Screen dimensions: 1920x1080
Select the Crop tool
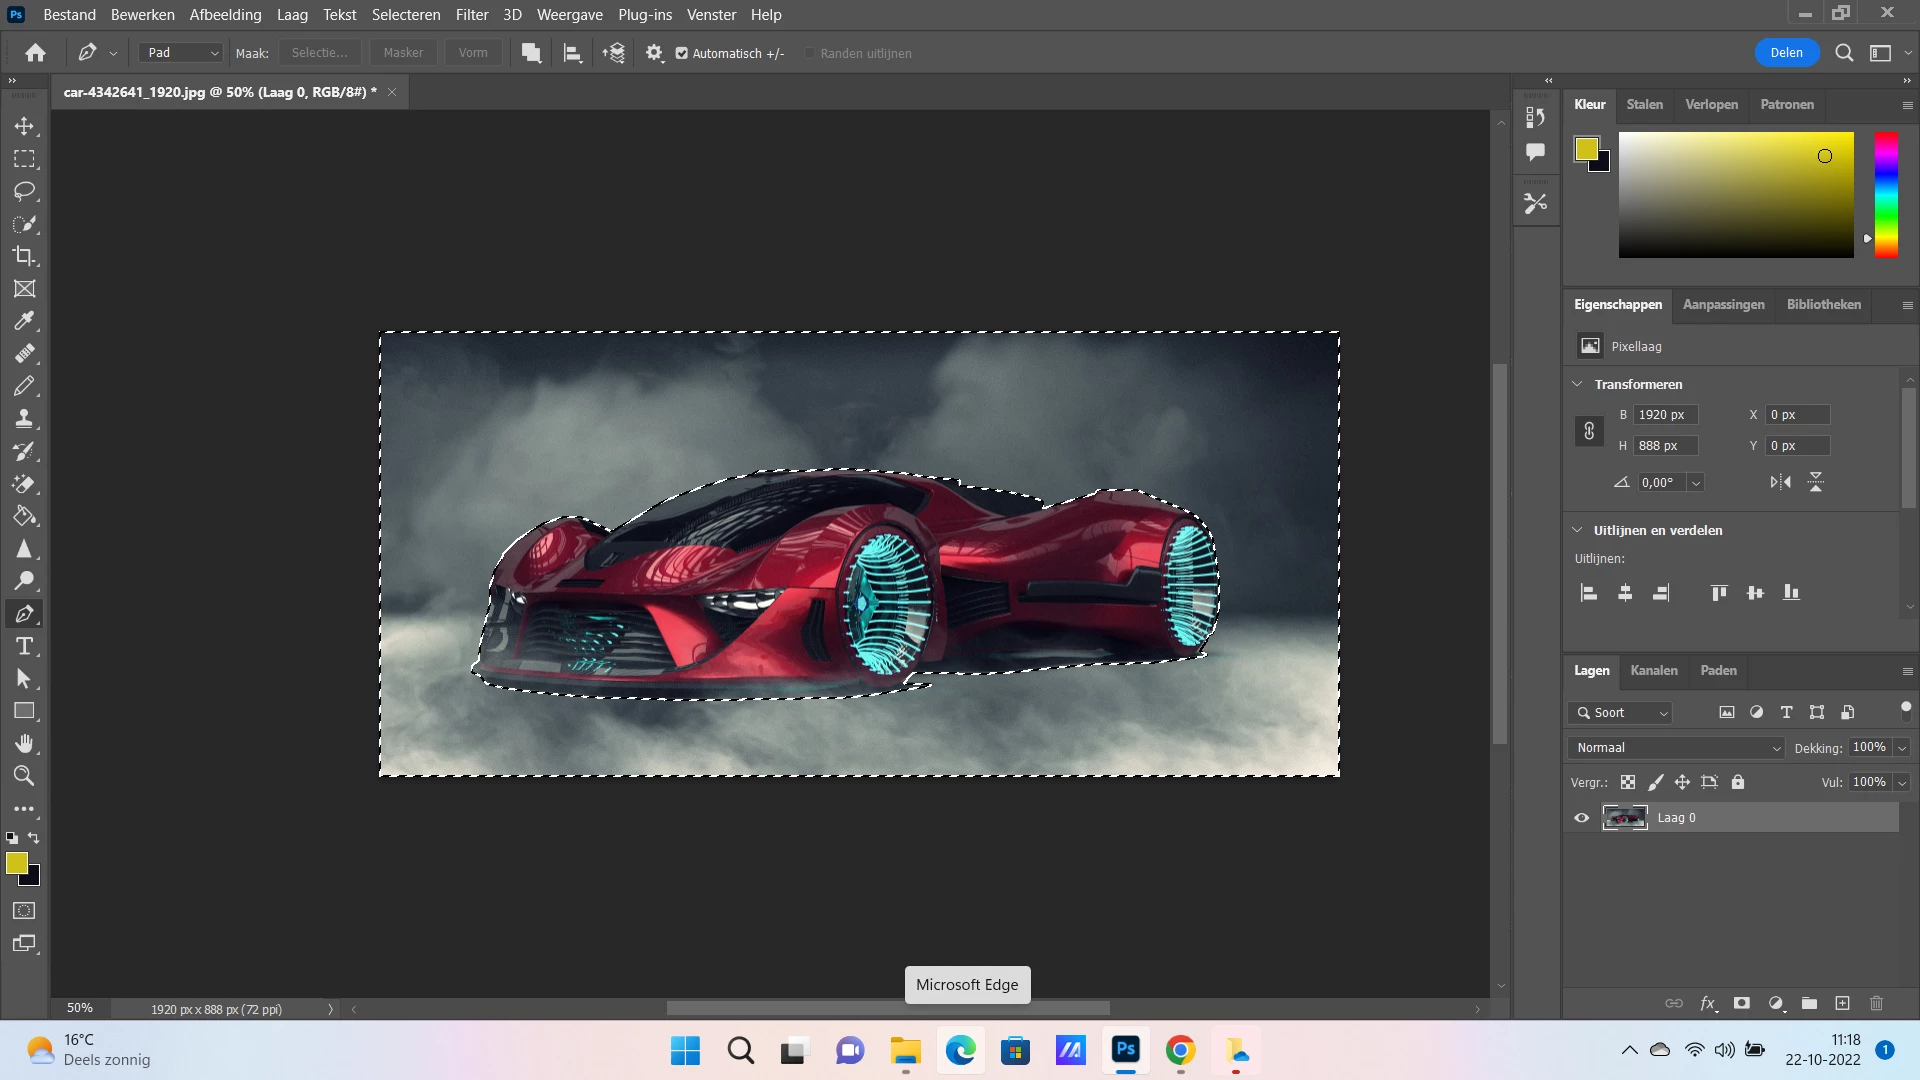tap(24, 256)
